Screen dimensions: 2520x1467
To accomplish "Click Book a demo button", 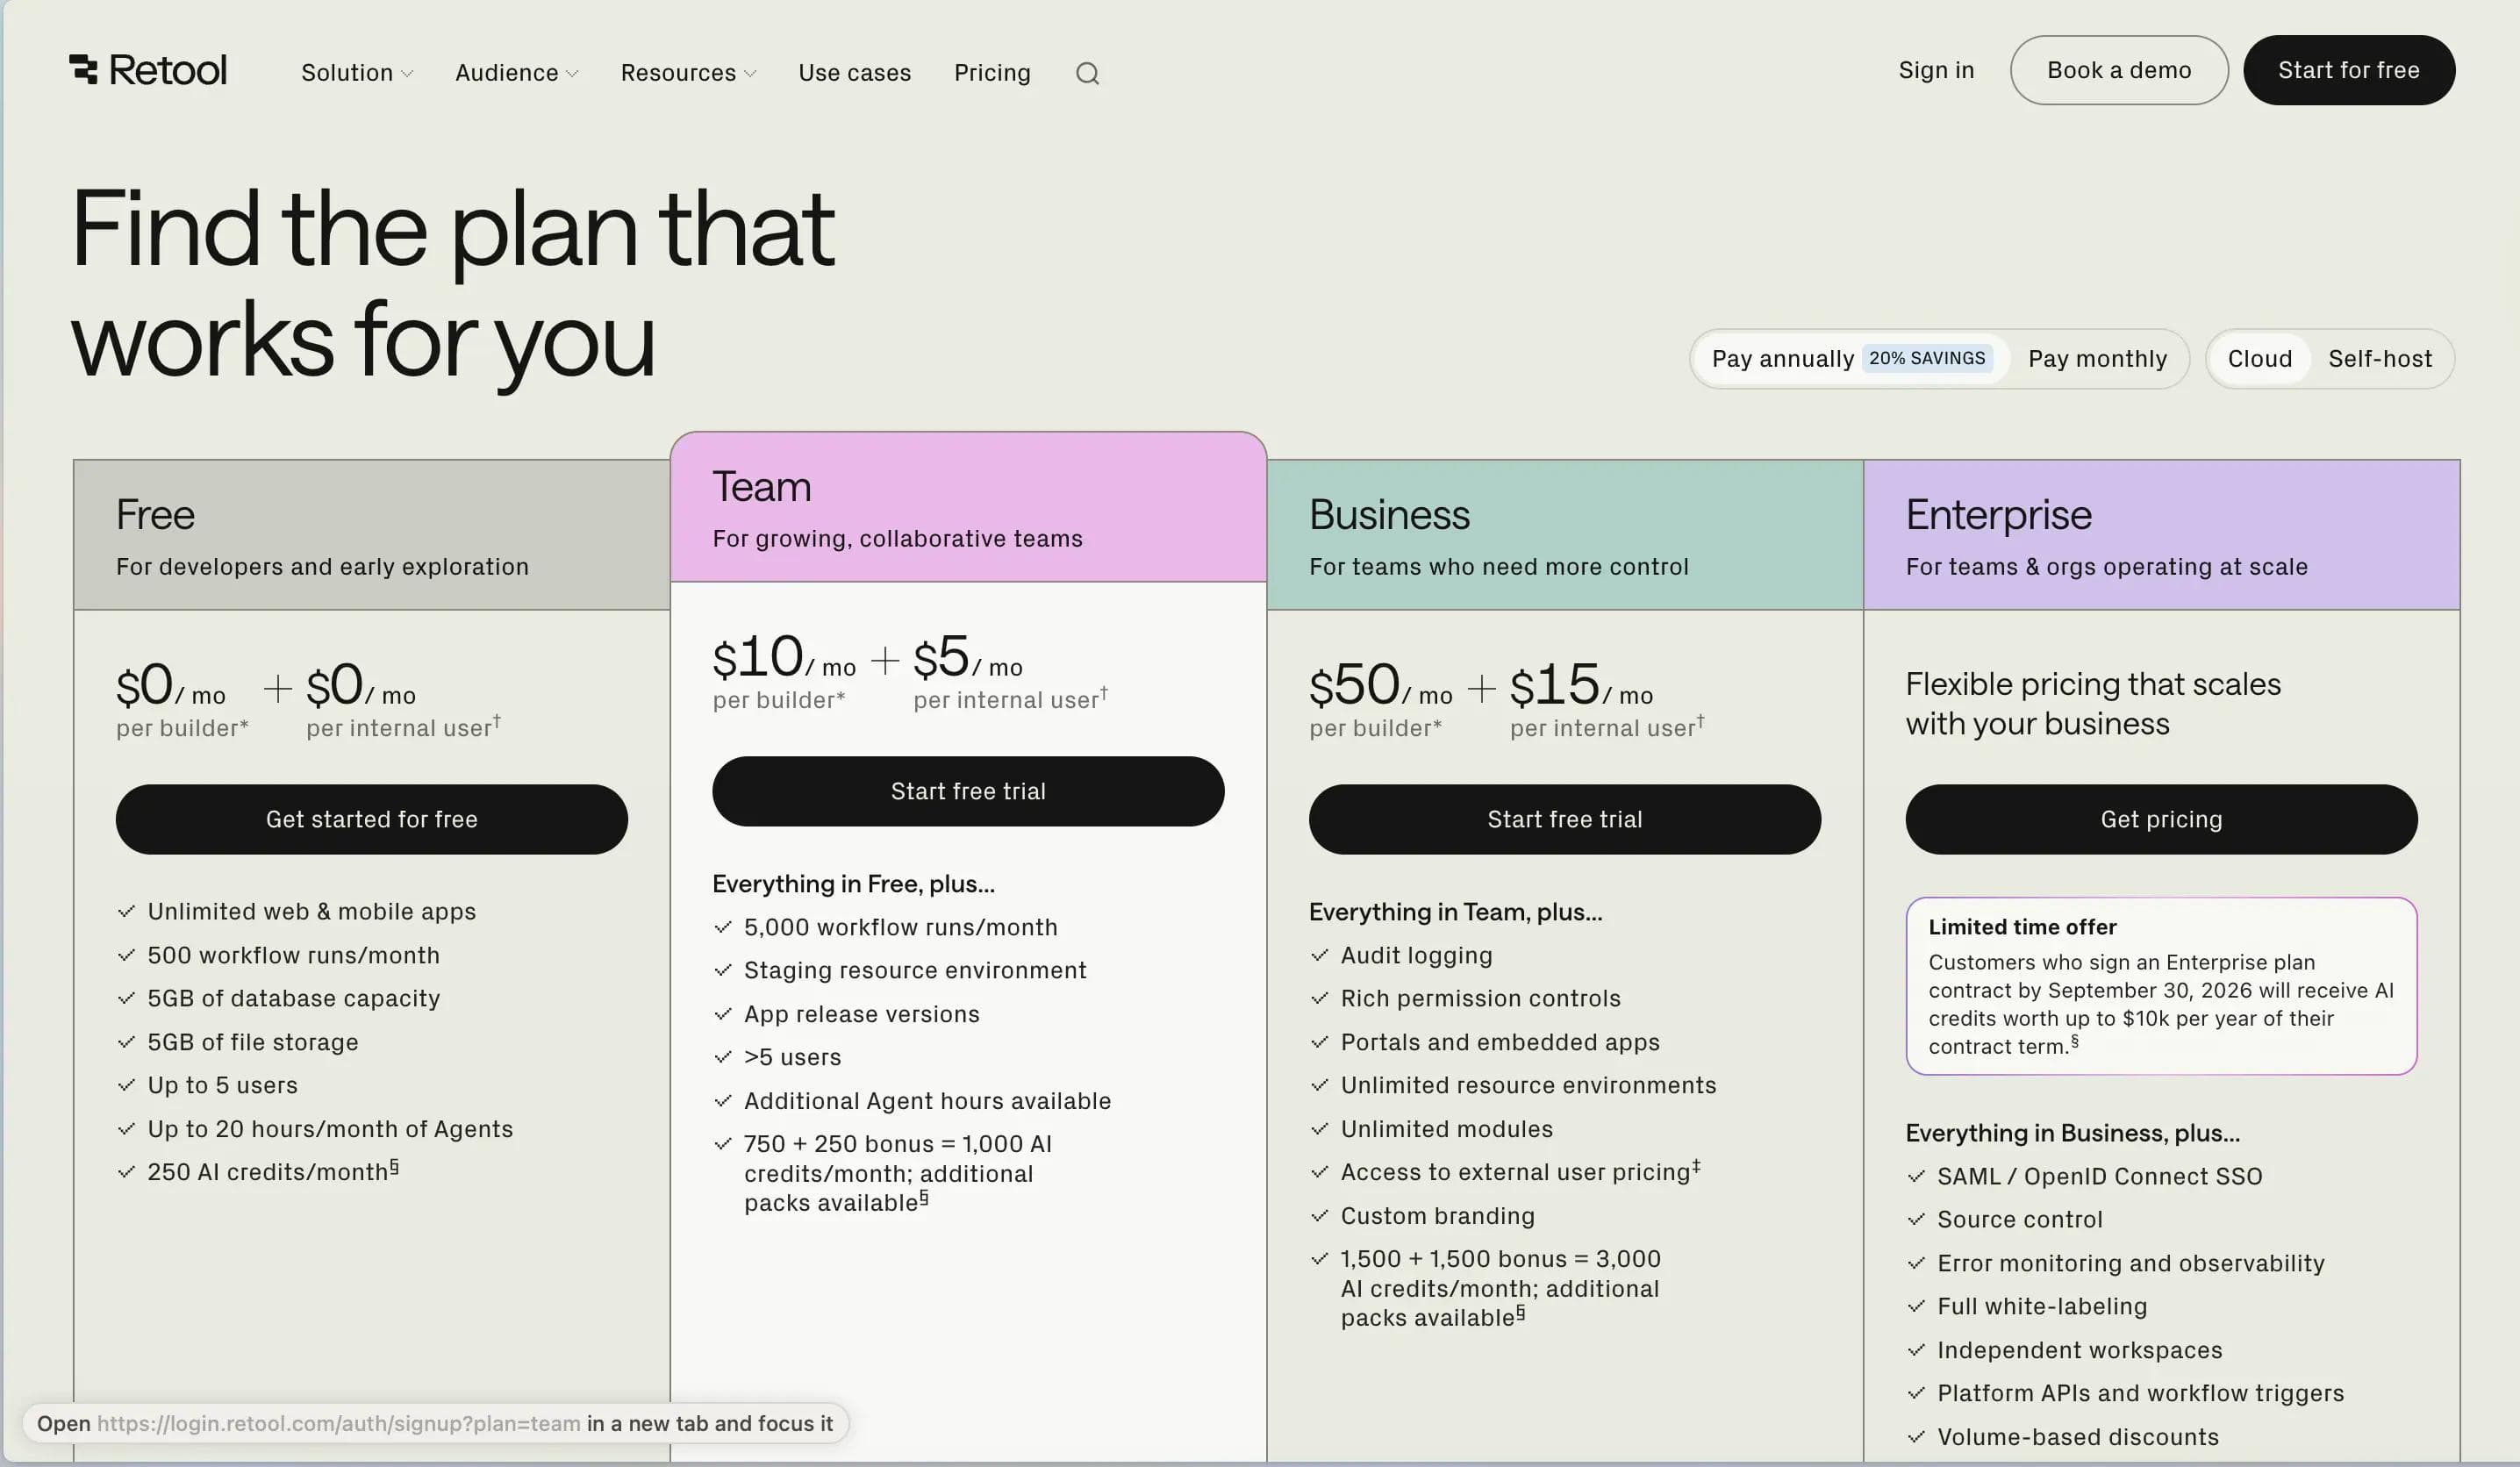I will (x=2119, y=70).
